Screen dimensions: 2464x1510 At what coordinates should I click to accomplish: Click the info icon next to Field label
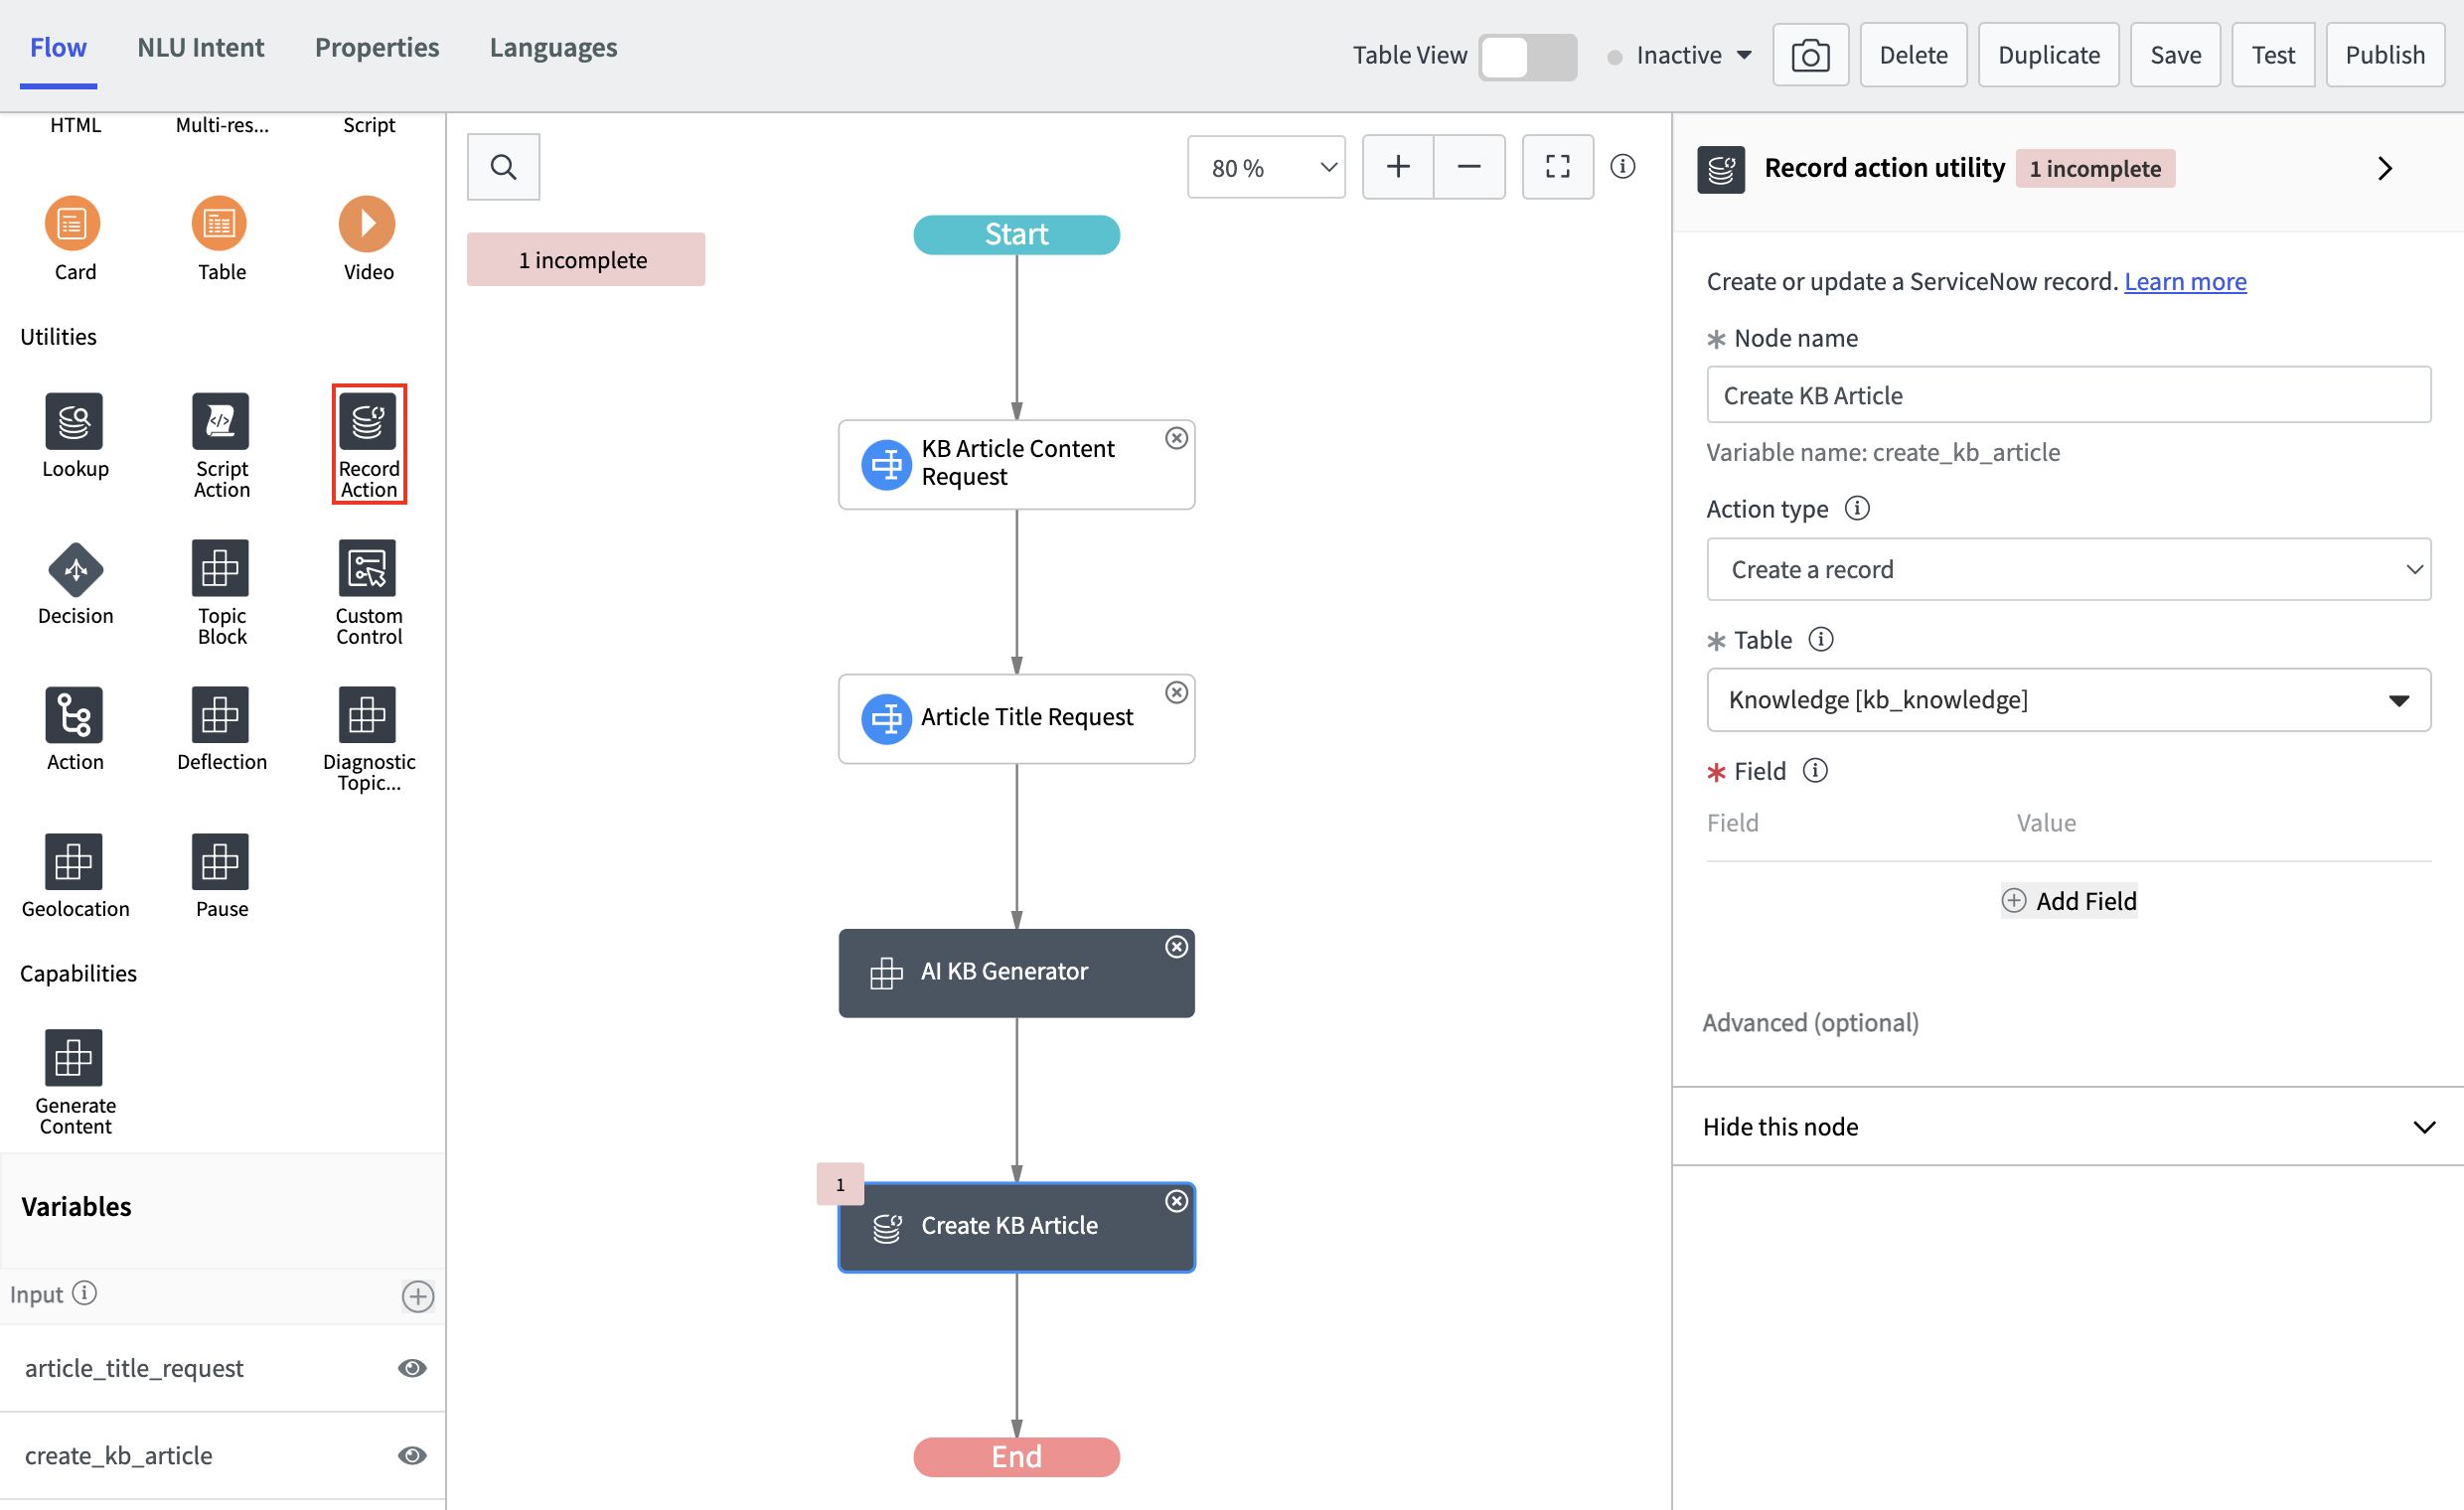[1815, 770]
